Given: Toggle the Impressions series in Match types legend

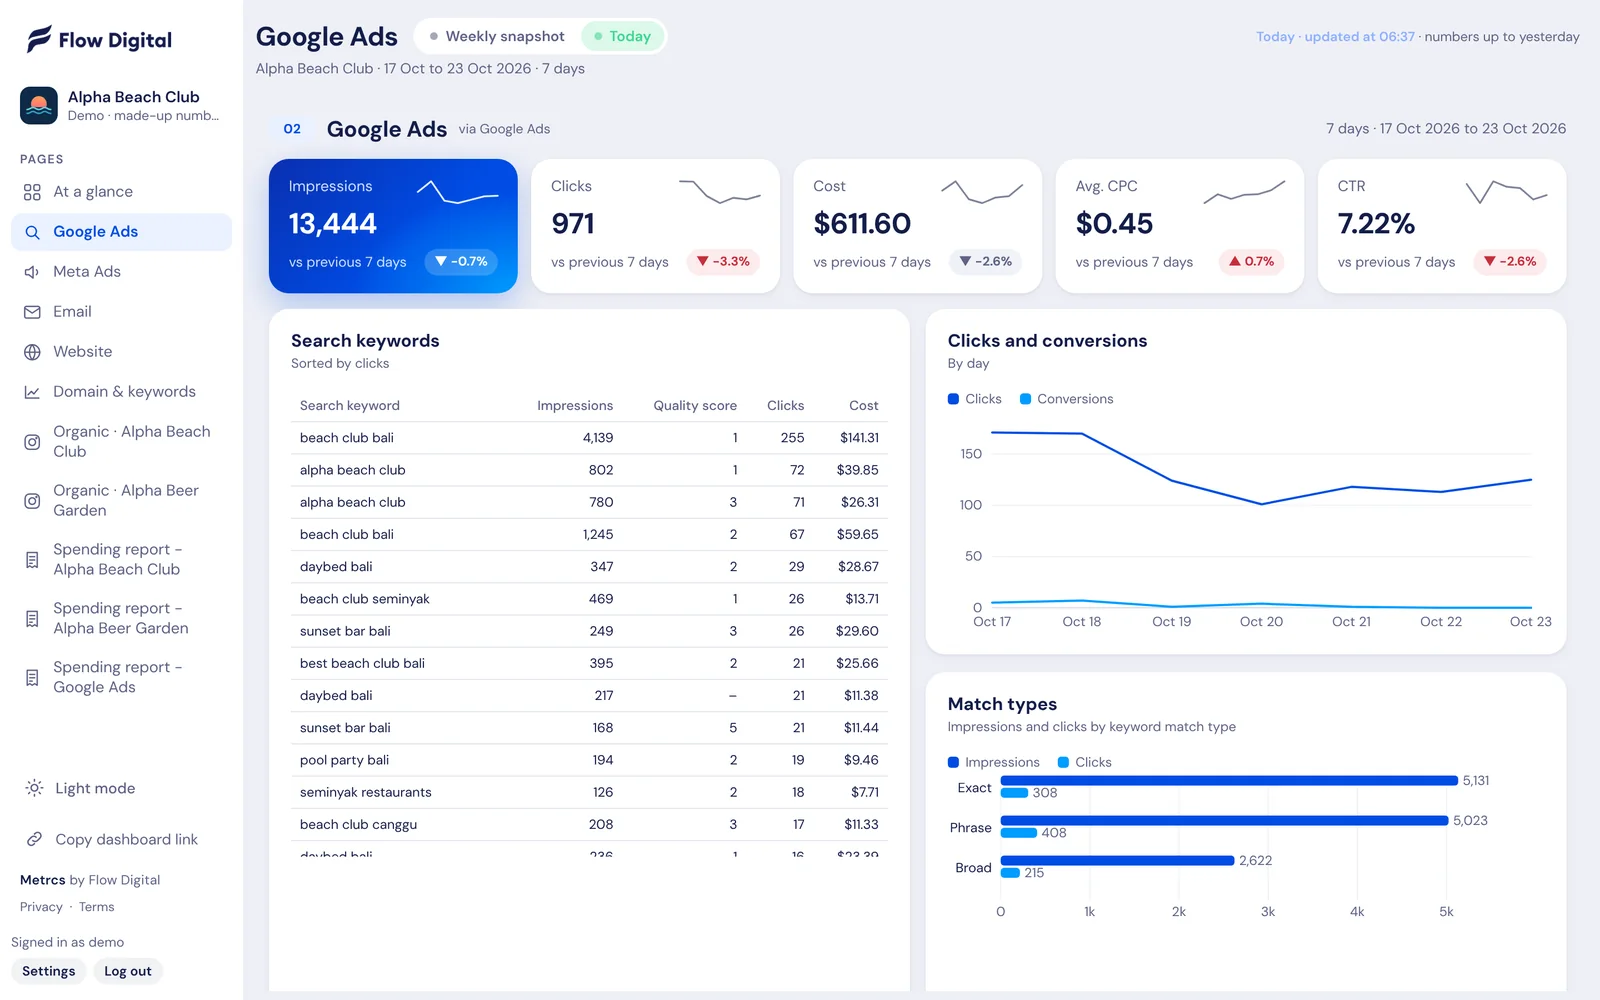Looking at the screenshot, I should (x=994, y=762).
